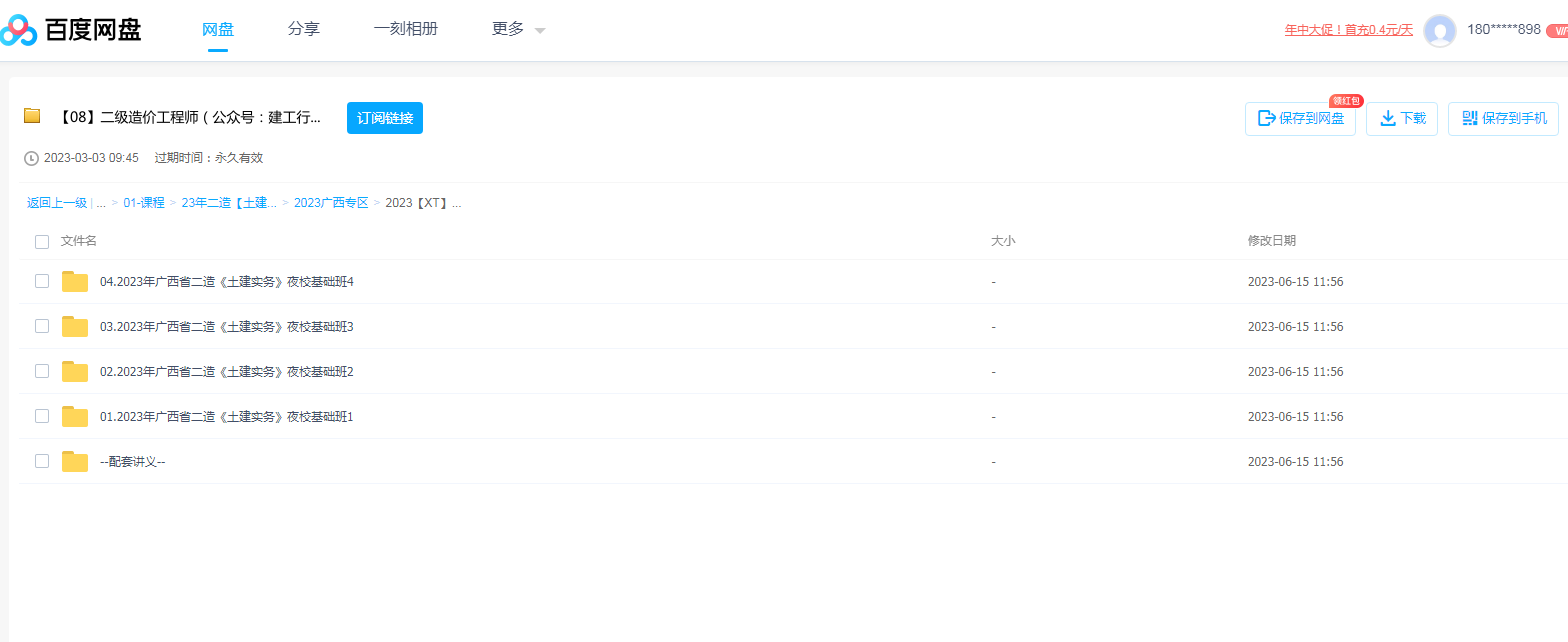The height and width of the screenshot is (642, 1568).
Task: Expand the collapsed breadcrumb ellipsis
Action: (x=101, y=203)
